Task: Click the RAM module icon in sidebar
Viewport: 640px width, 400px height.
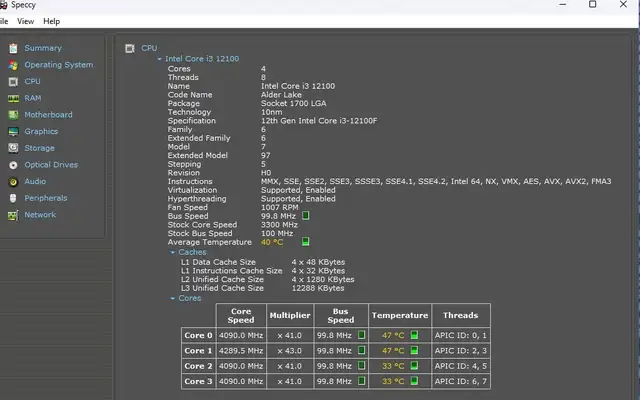Action: click(x=13, y=98)
